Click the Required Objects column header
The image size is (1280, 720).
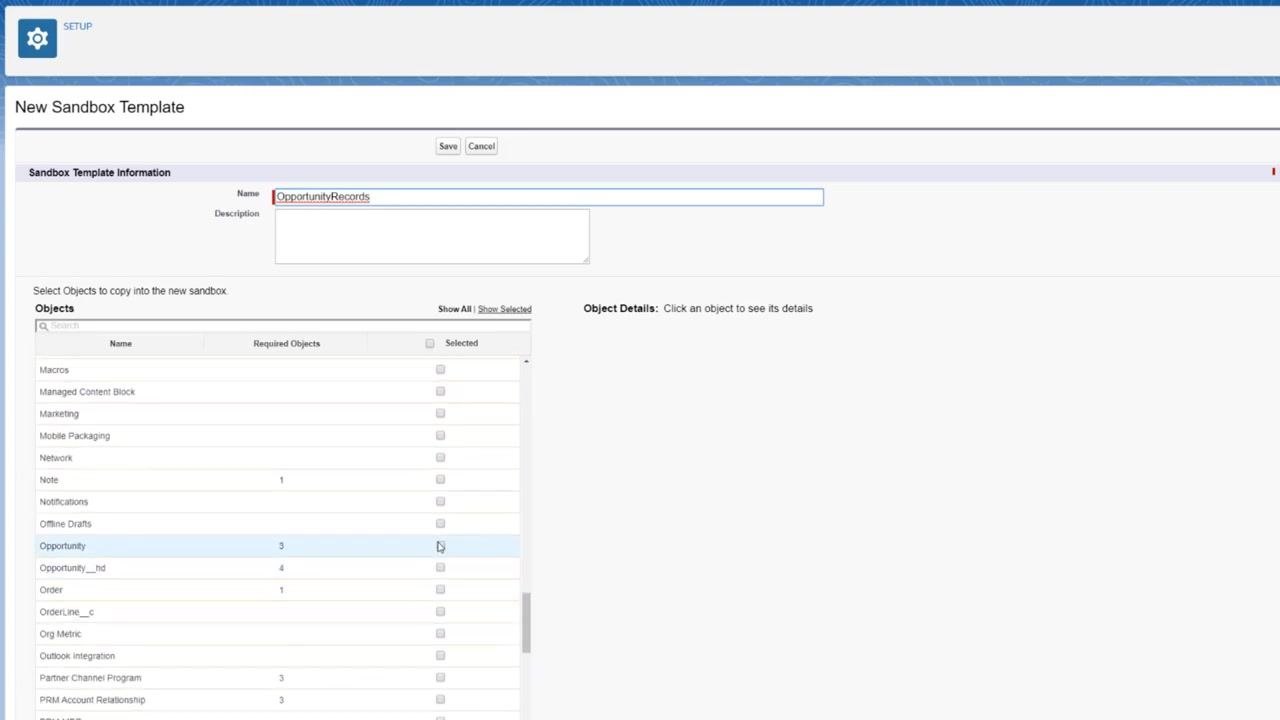click(286, 343)
